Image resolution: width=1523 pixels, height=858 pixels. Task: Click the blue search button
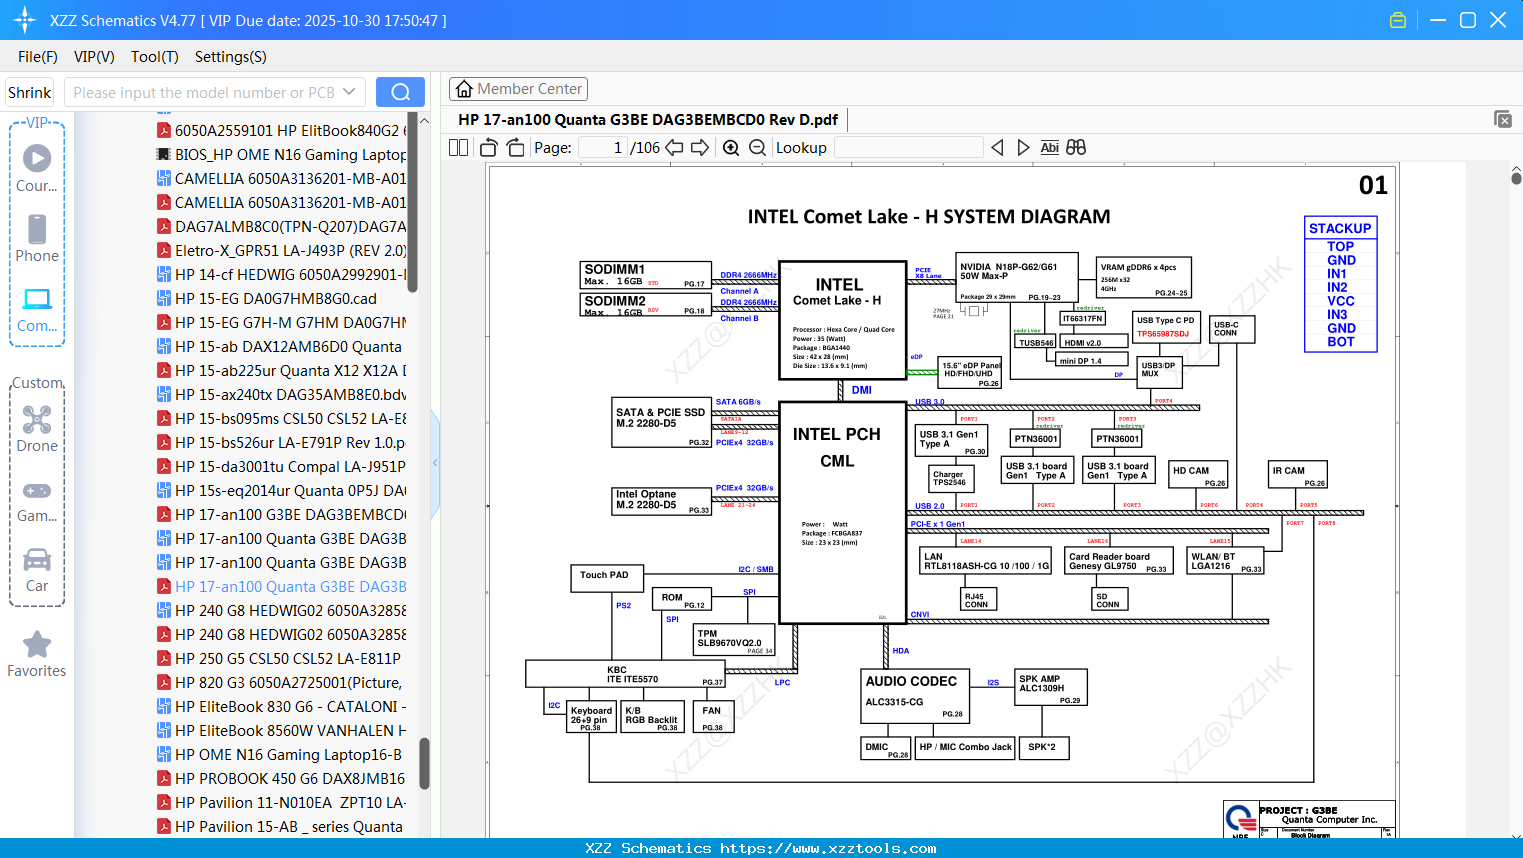pos(400,92)
